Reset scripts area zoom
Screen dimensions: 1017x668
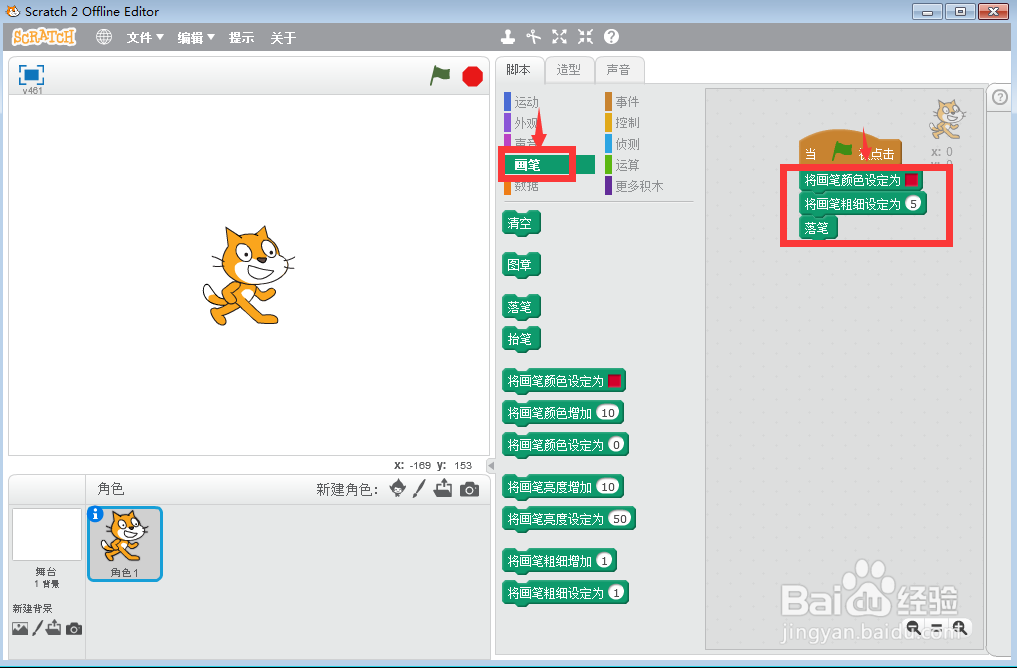(937, 627)
